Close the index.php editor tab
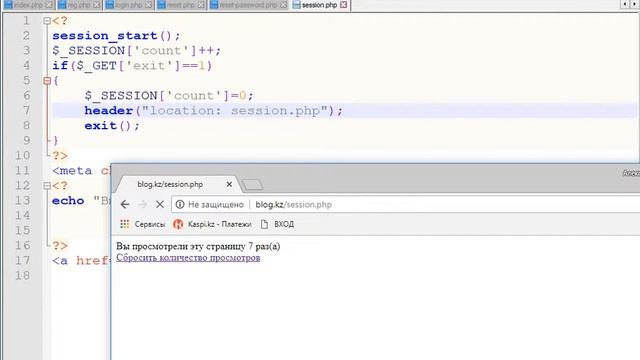 (x=49, y=5)
